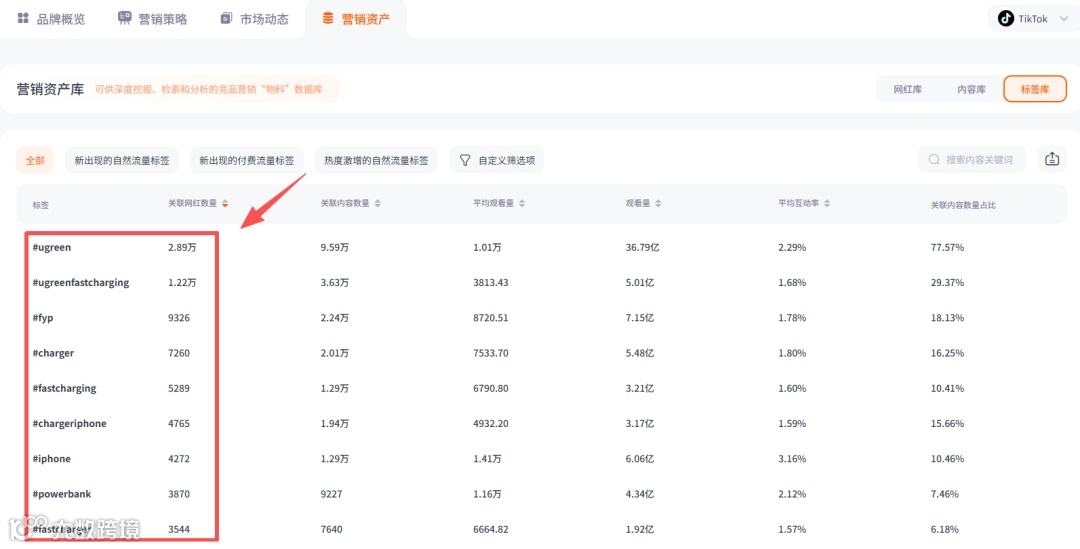Click the 9227 content count
Screen dimensions: 1080x549
(x=331, y=494)
